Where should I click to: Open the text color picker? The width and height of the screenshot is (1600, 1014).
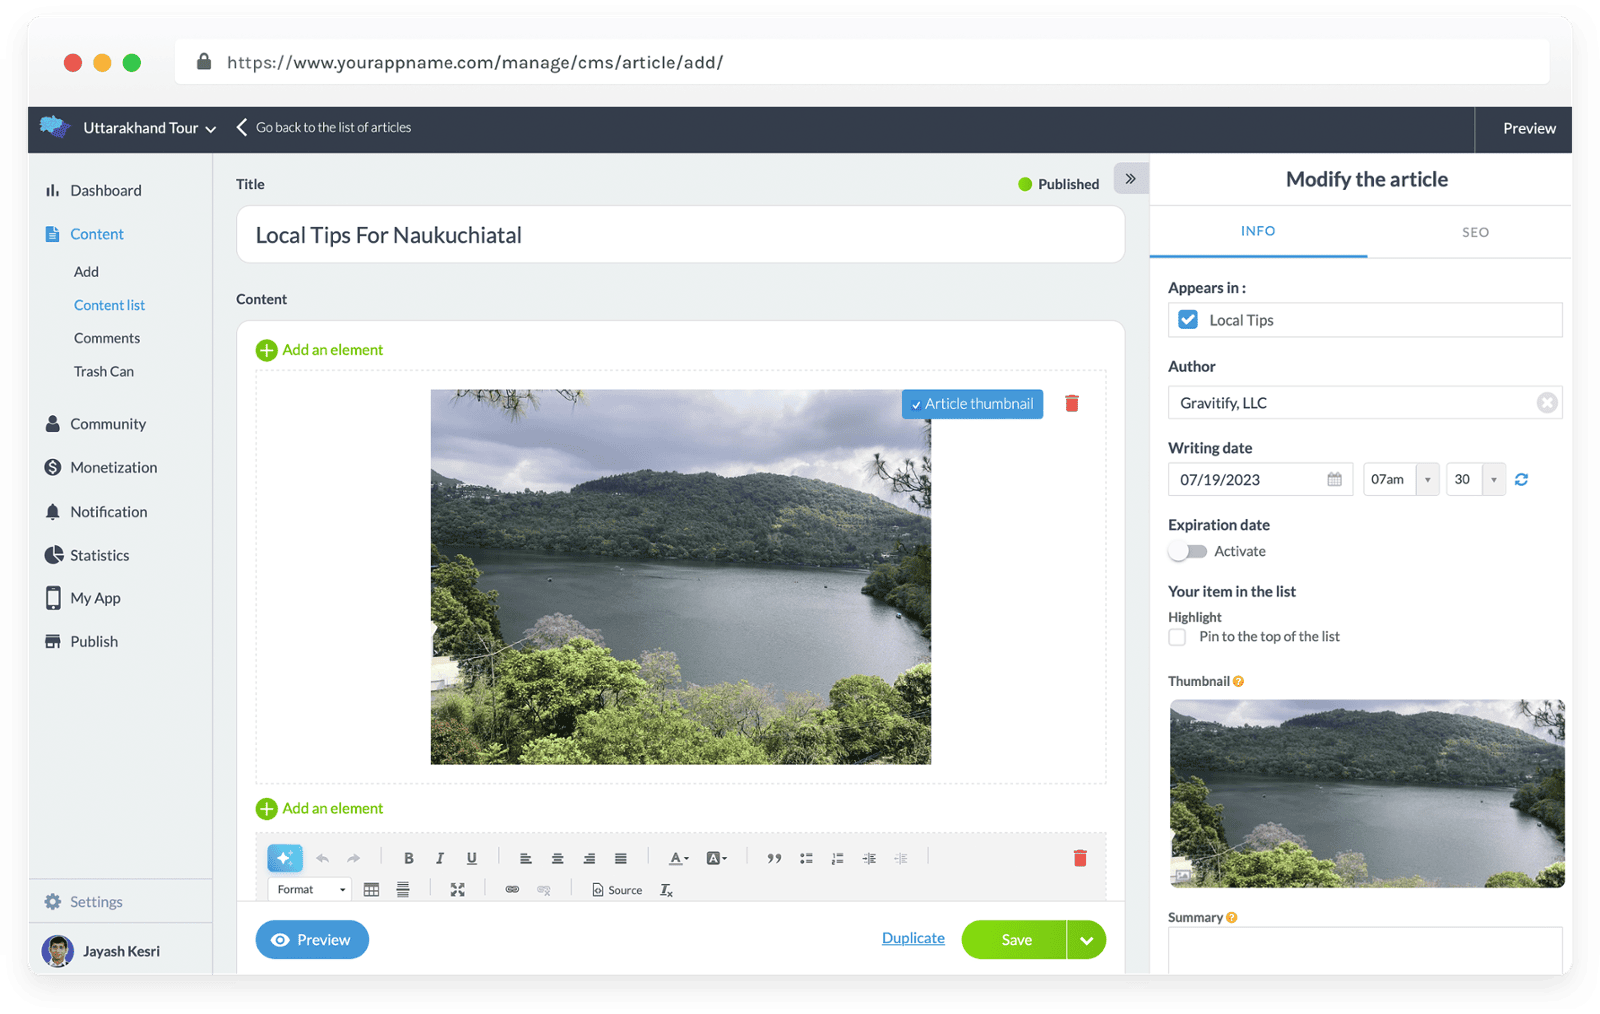(x=678, y=858)
